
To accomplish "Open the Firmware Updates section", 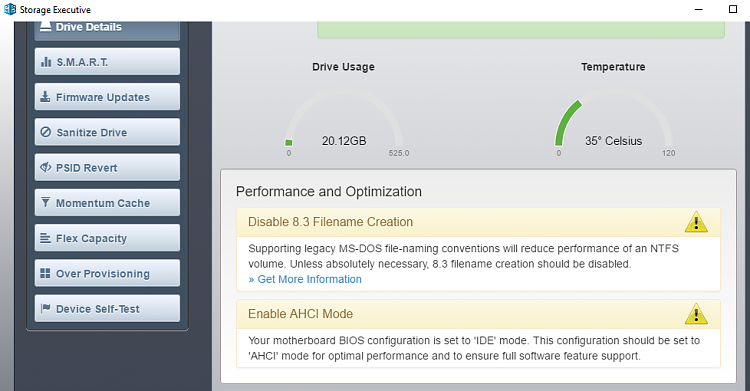I will click(x=107, y=97).
